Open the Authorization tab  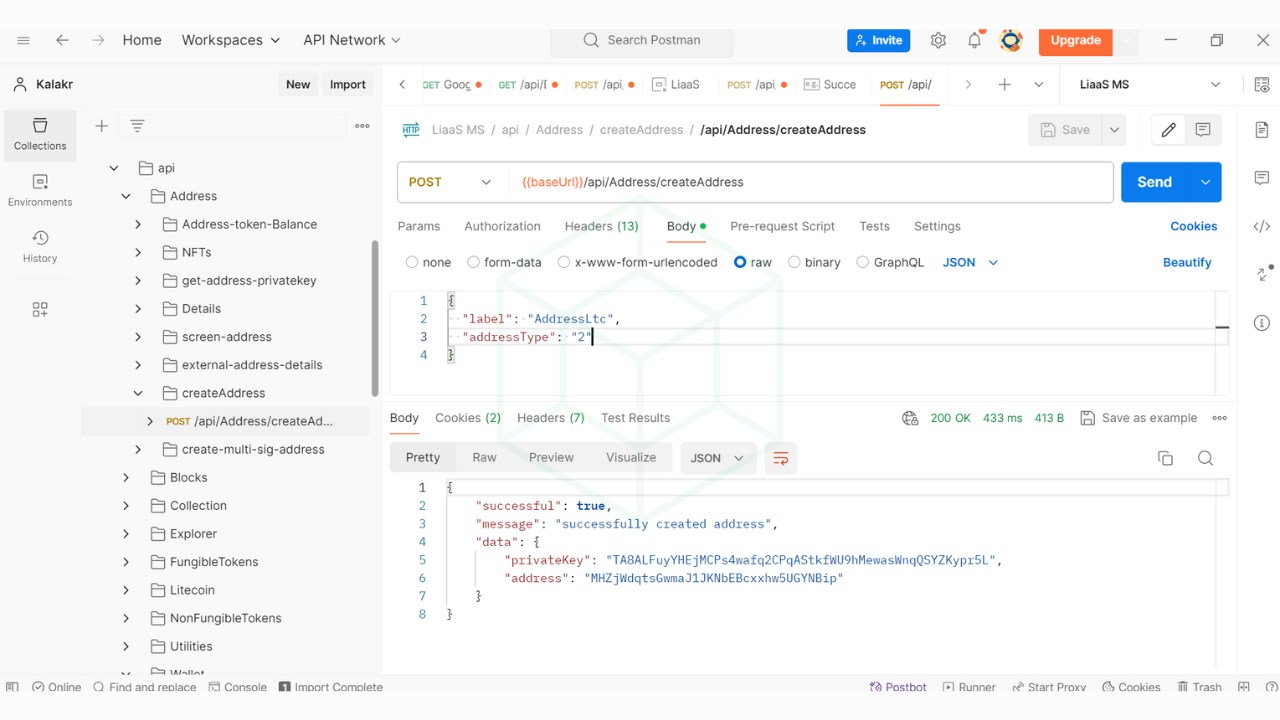click(x=502, y=226)
